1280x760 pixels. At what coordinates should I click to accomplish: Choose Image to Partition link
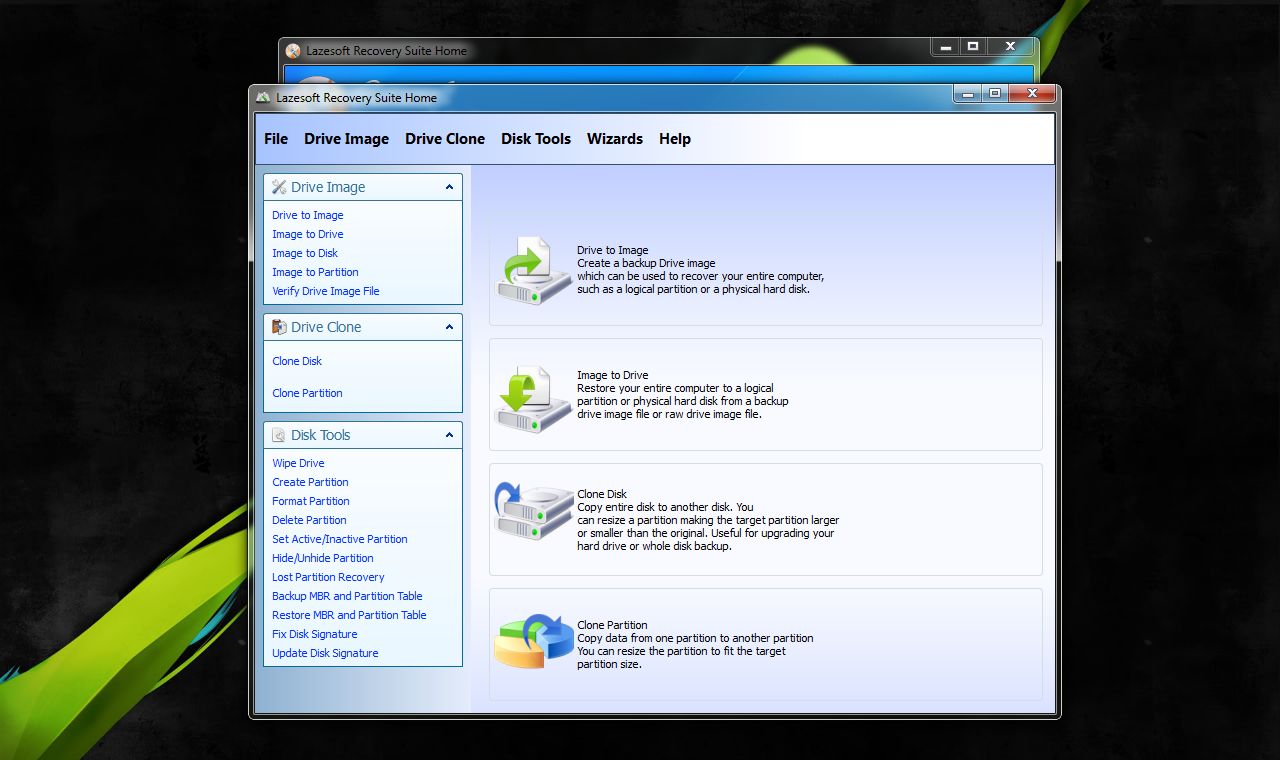tap(315, 272)
